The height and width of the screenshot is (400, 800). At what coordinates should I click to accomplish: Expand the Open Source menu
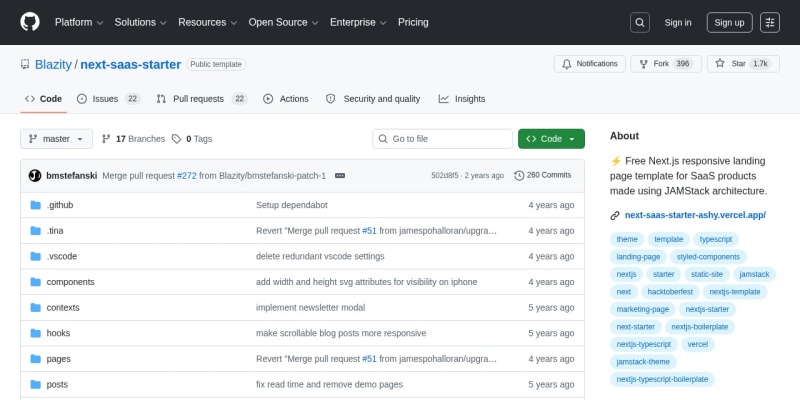pos(284,22)
